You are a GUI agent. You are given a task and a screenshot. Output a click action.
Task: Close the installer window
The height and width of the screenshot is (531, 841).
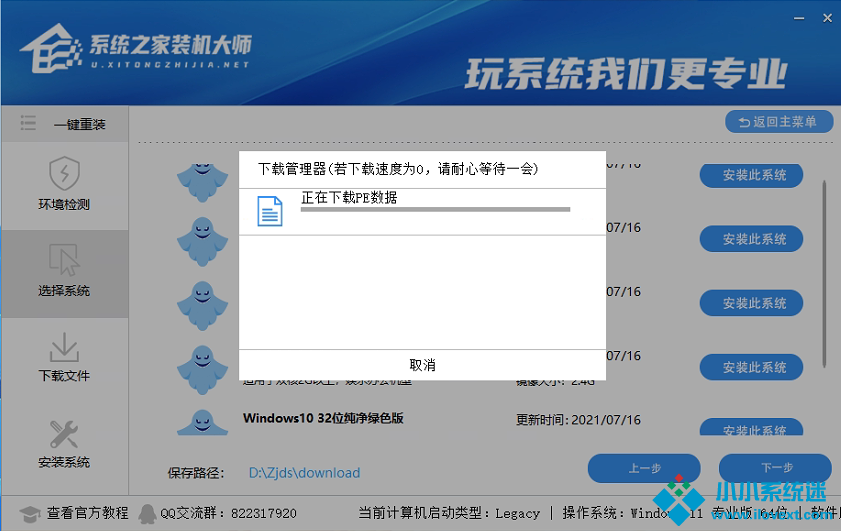tap(827, 18)
